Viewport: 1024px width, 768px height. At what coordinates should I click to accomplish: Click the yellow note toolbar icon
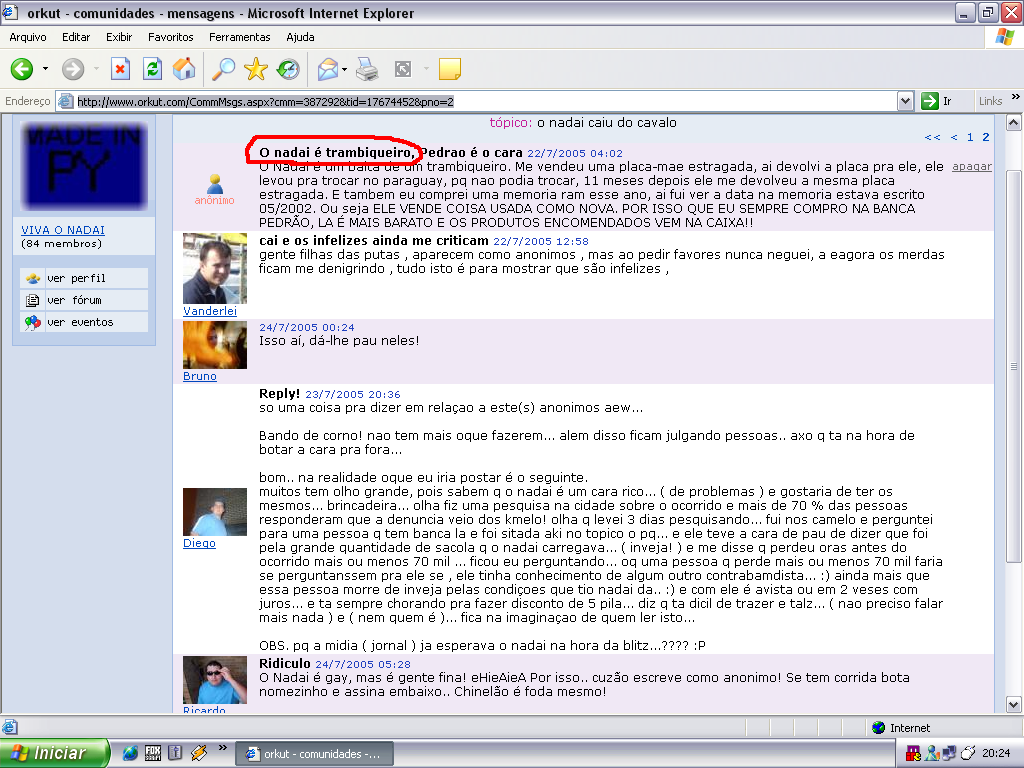450,69
